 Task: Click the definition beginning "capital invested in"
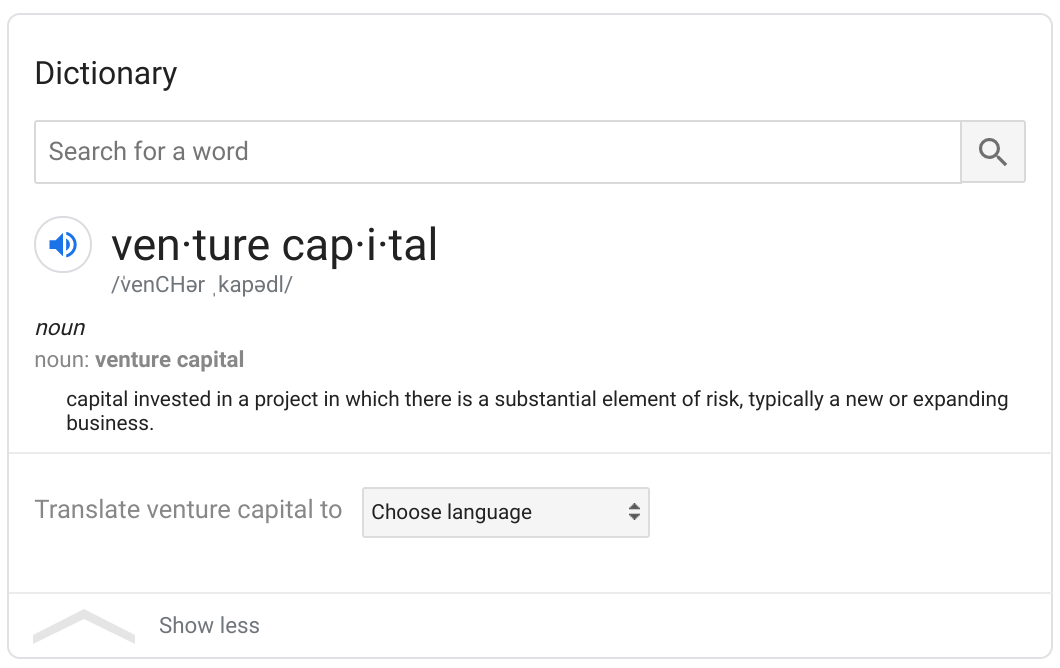point(537,411)
